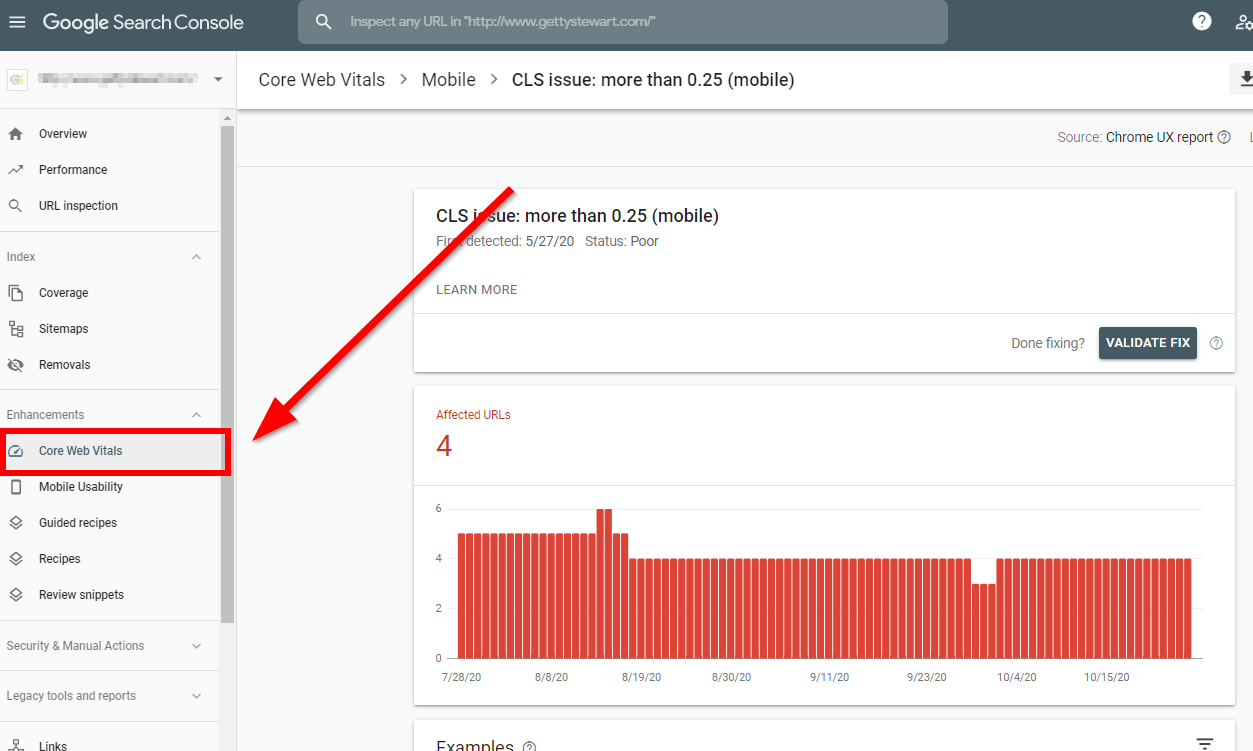
Task: Click the search magnifier icon
Action: [x=323, y=22]
